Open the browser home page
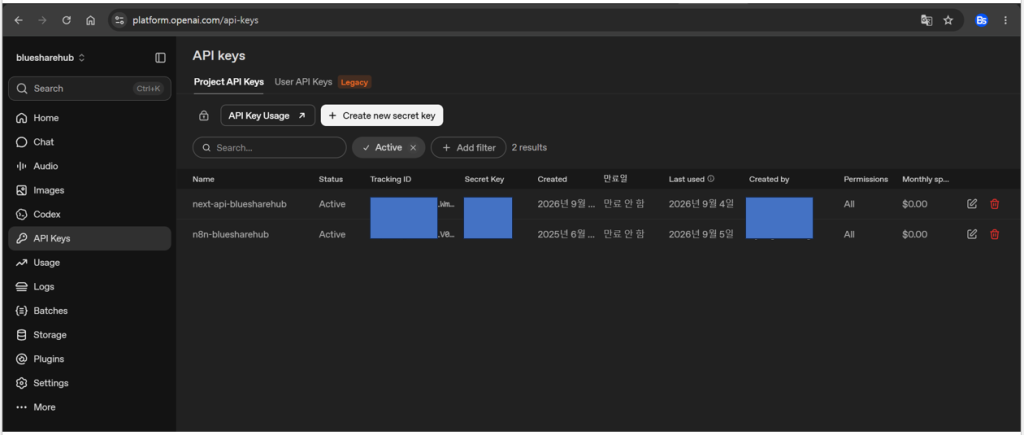The width and height of the screenshot is (1024, 435). point(90,20)
